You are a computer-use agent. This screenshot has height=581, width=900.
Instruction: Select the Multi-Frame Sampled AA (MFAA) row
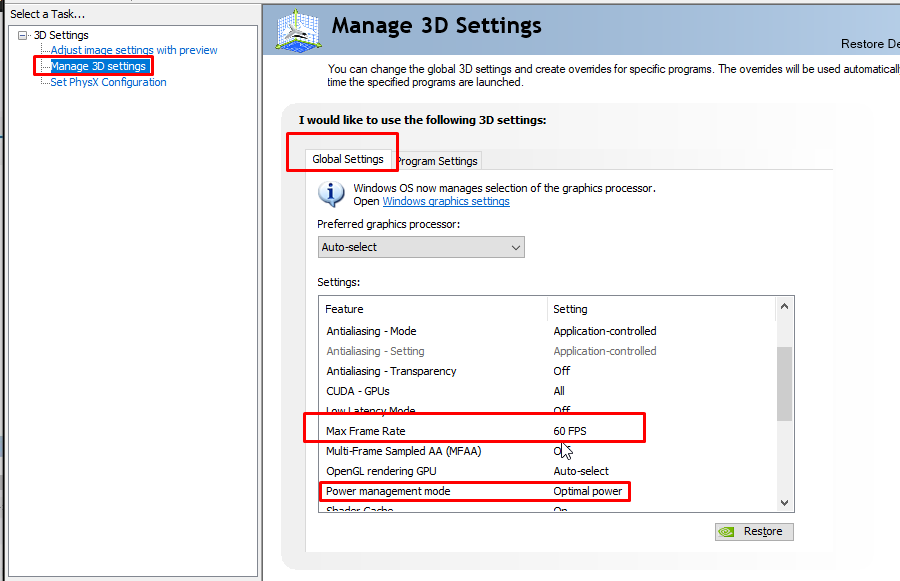point(547,451)
